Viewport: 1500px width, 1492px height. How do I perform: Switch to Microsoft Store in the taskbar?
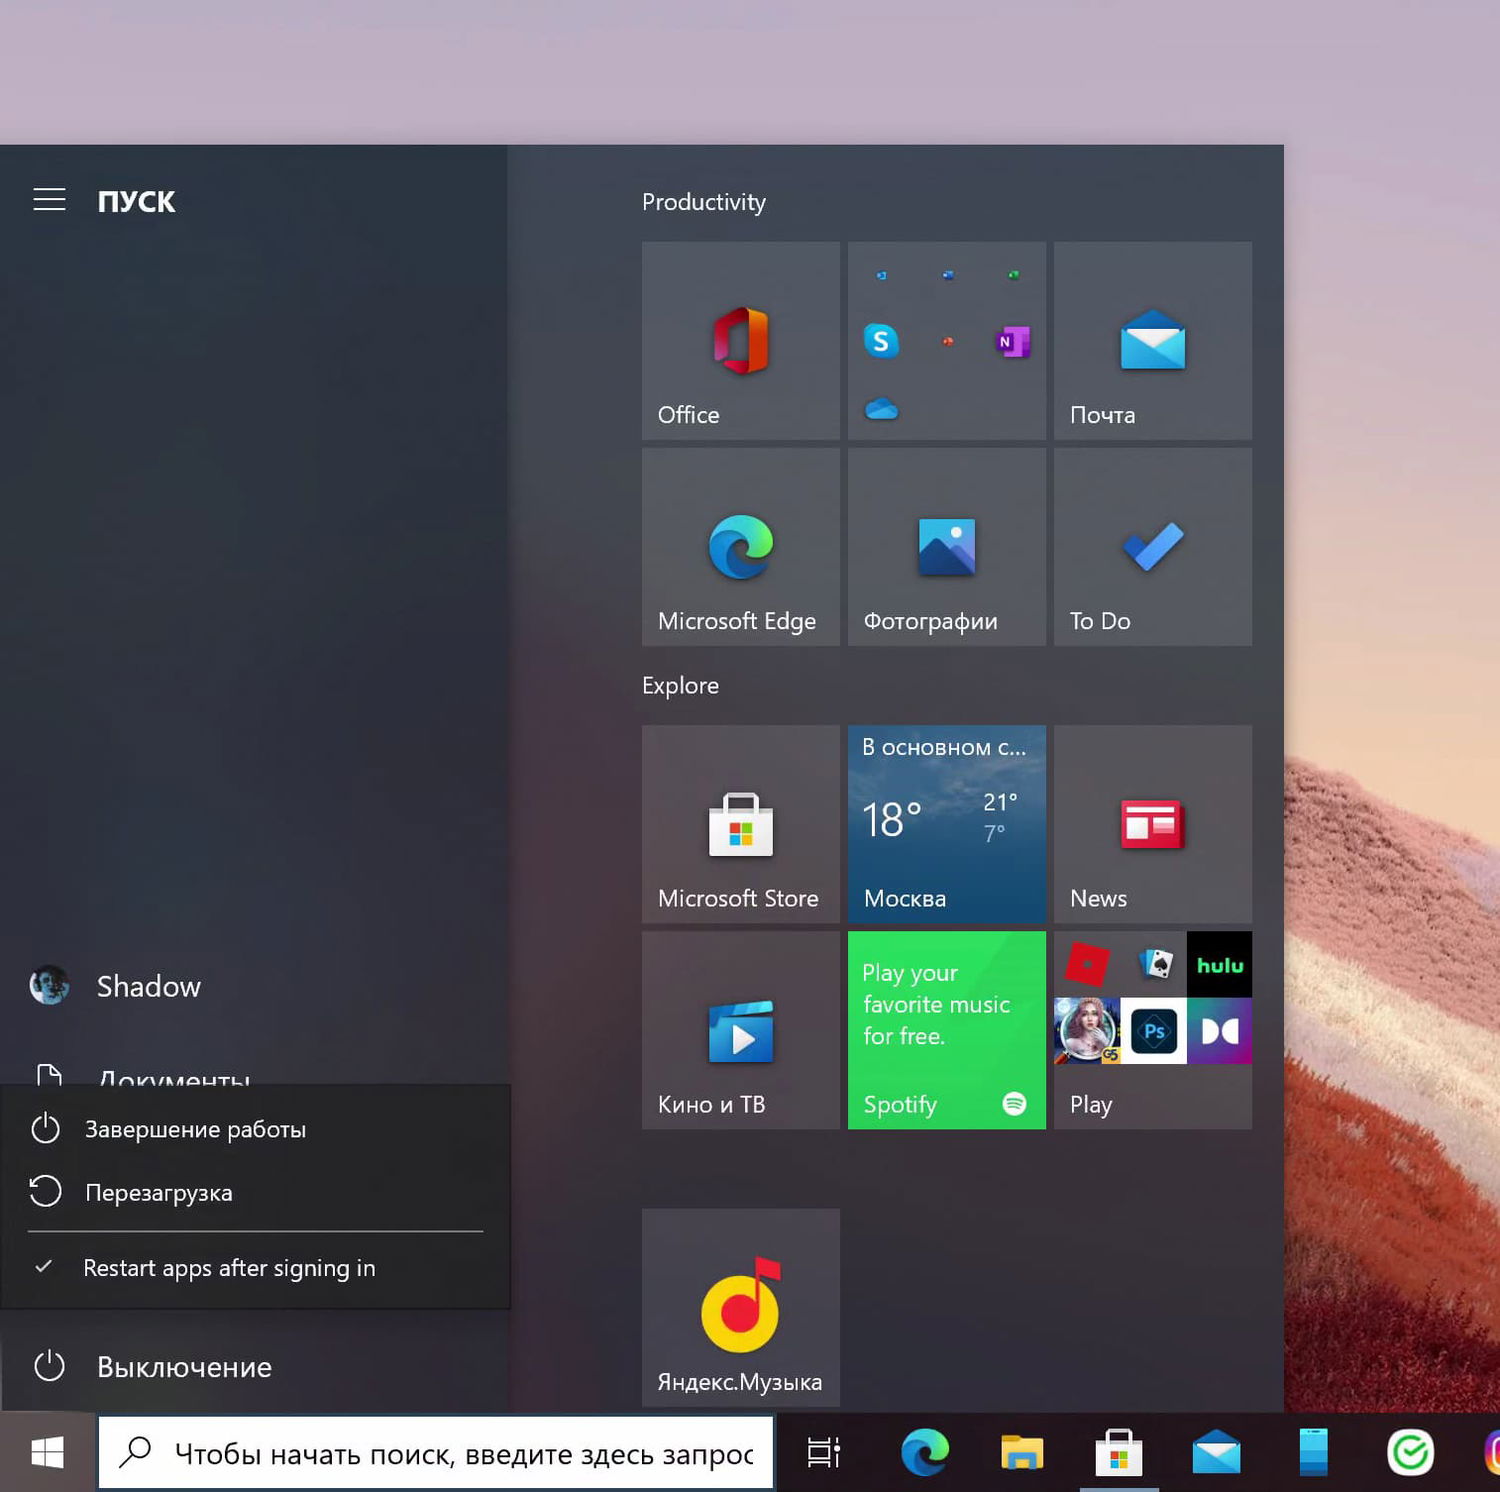[1119, 1452]
